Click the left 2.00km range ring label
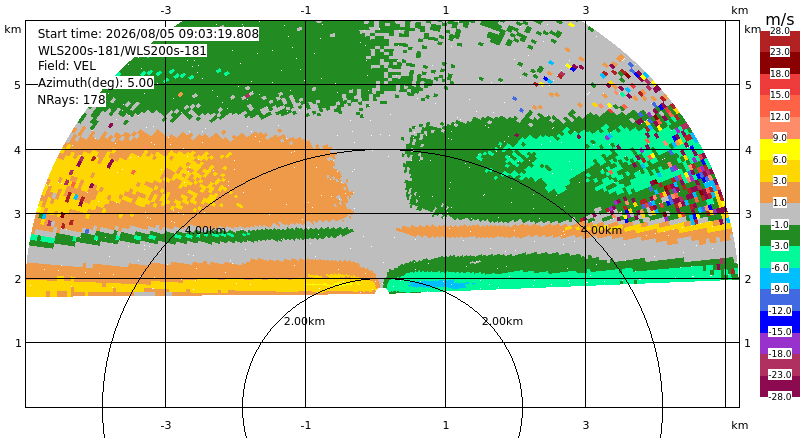 click(304, 321)
